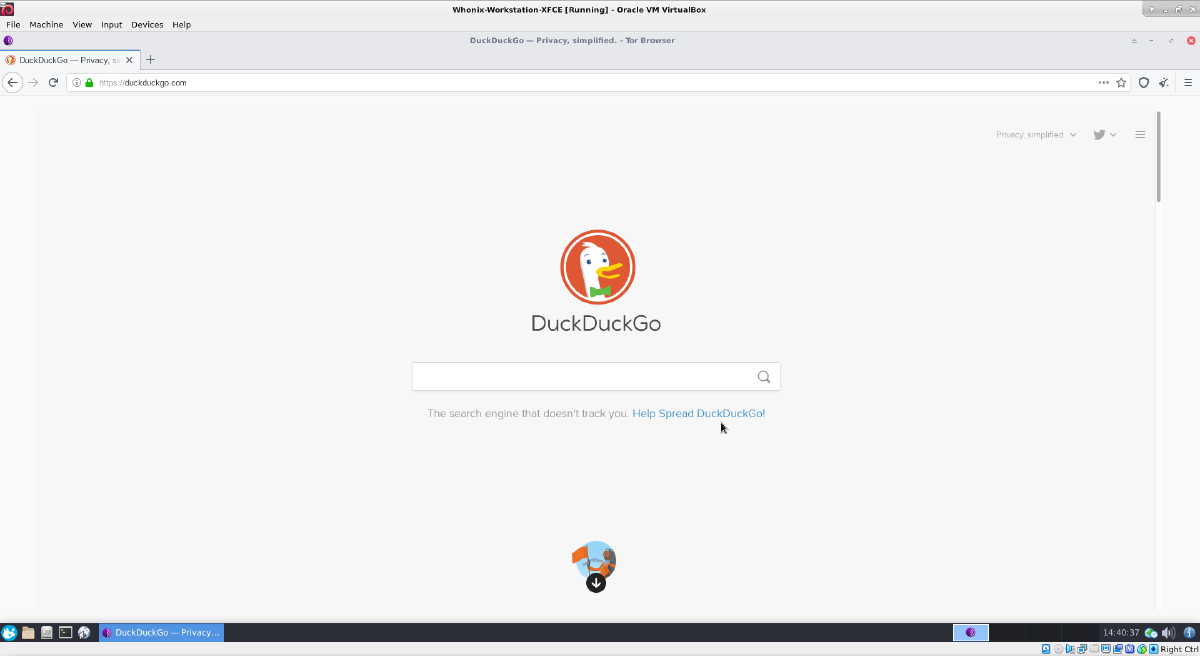
Task: Click the browser Back arrow button
Action: pos(12,83)
